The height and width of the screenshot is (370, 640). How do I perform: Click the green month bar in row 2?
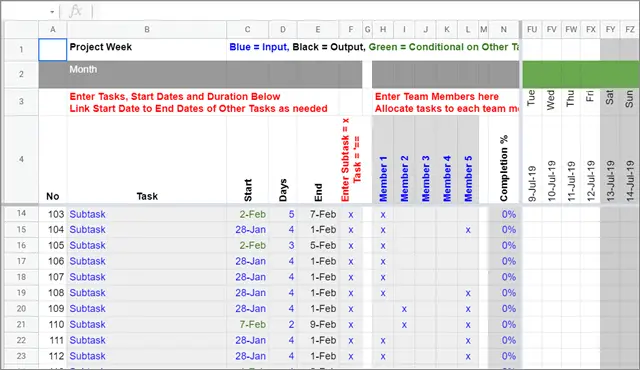(581, 74)
